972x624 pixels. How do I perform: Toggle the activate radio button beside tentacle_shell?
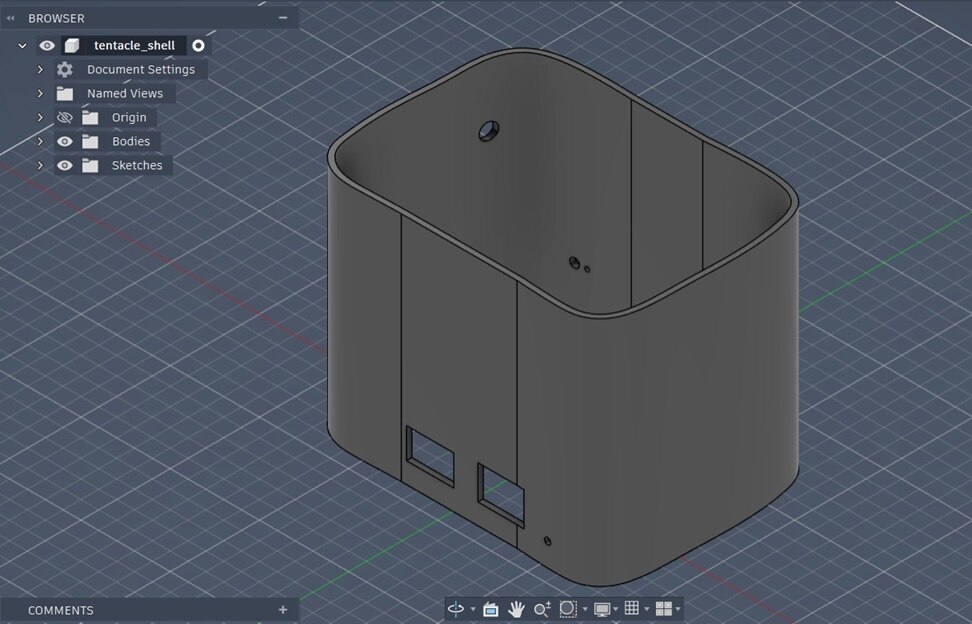tap(198, 46)
